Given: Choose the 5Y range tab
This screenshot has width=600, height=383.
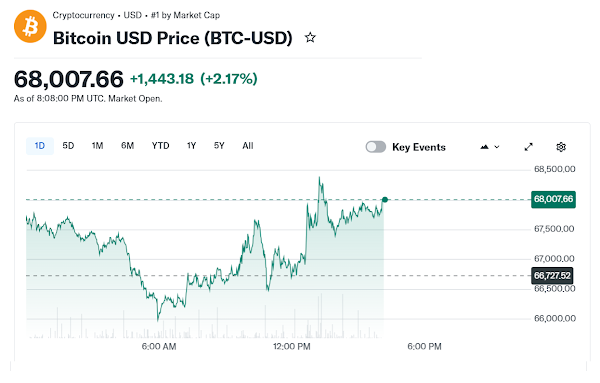Looking at the screenshot, I should [x=219, y=146].
